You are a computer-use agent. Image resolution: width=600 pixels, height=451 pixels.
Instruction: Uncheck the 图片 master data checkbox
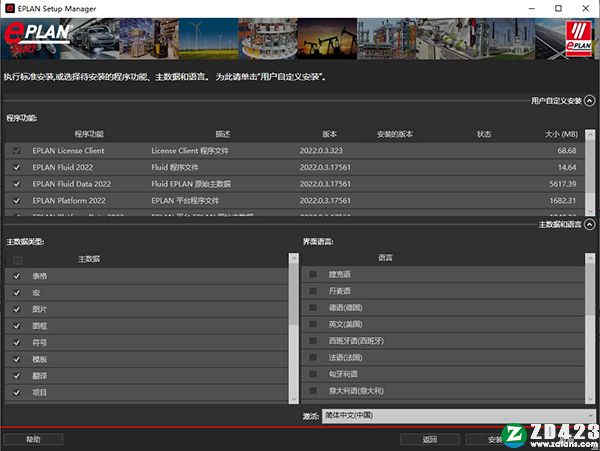(17, 309)
